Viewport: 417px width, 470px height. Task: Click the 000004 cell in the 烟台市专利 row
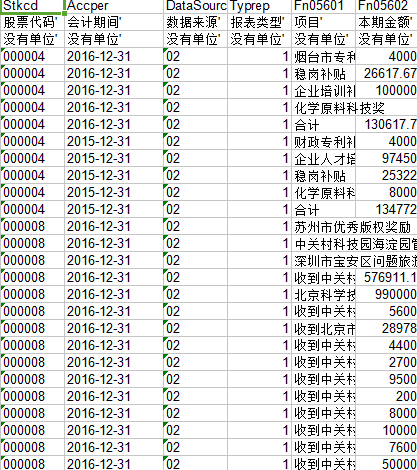point(32,56)
